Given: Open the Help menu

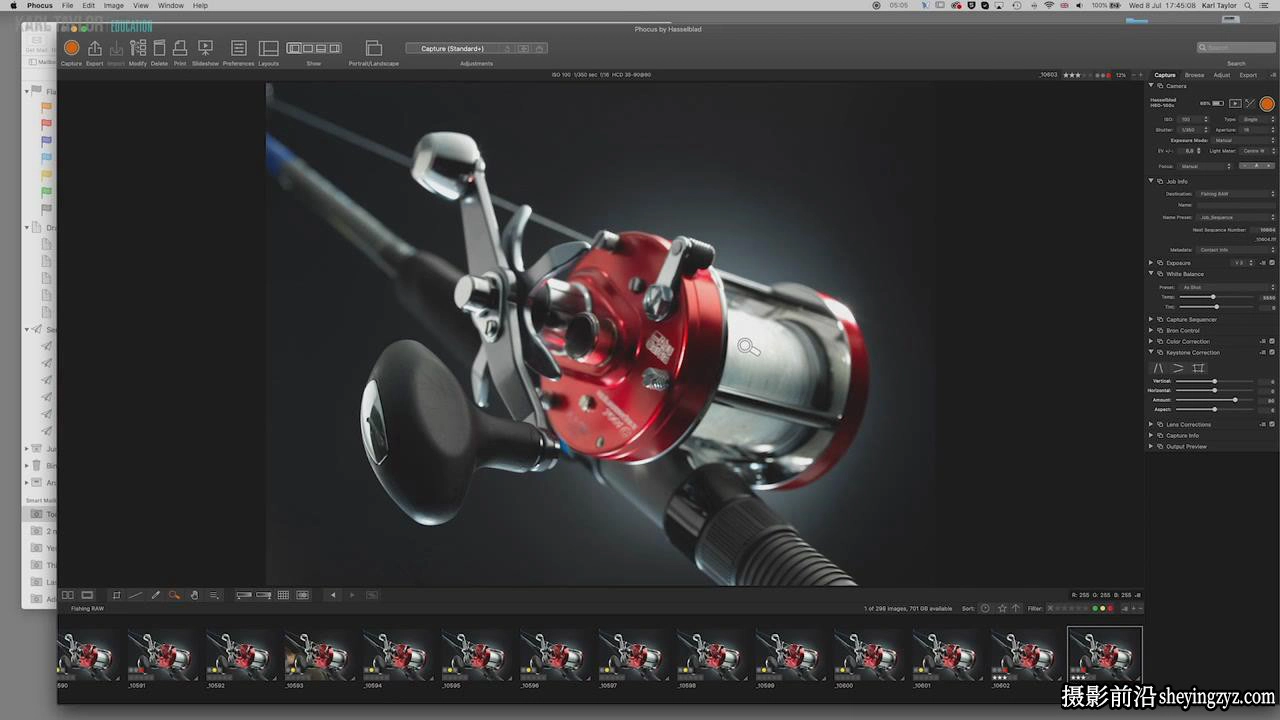Looking at the screenshot, I should click(200, 6).
